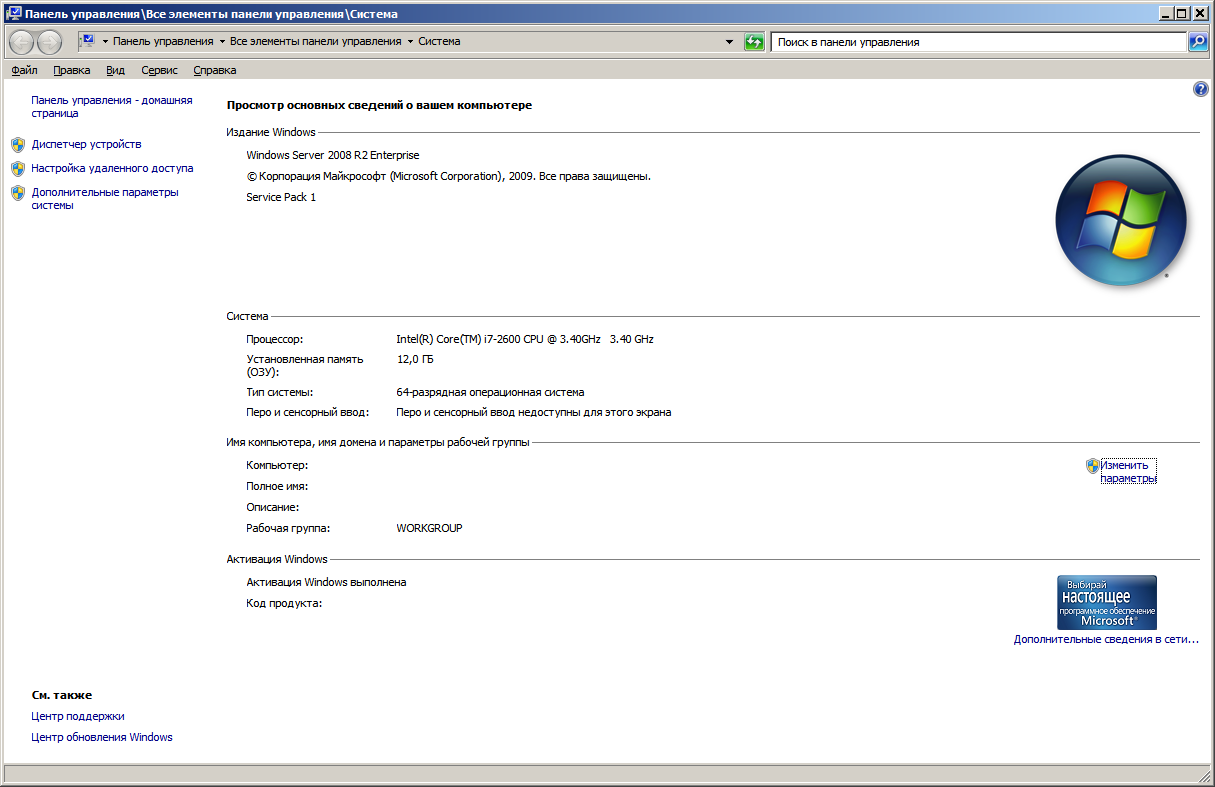Open Центр обновления Windows link

click(102, 737)
